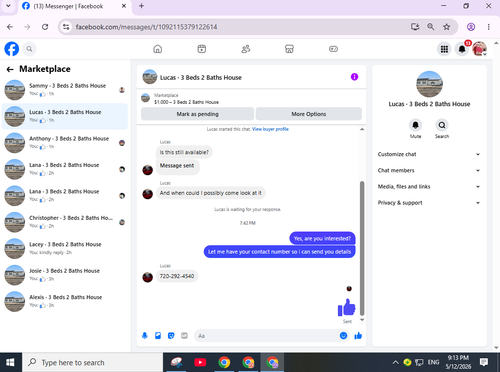
Task: Open the emoji picker in message box
Action: (x=343, y=336)
